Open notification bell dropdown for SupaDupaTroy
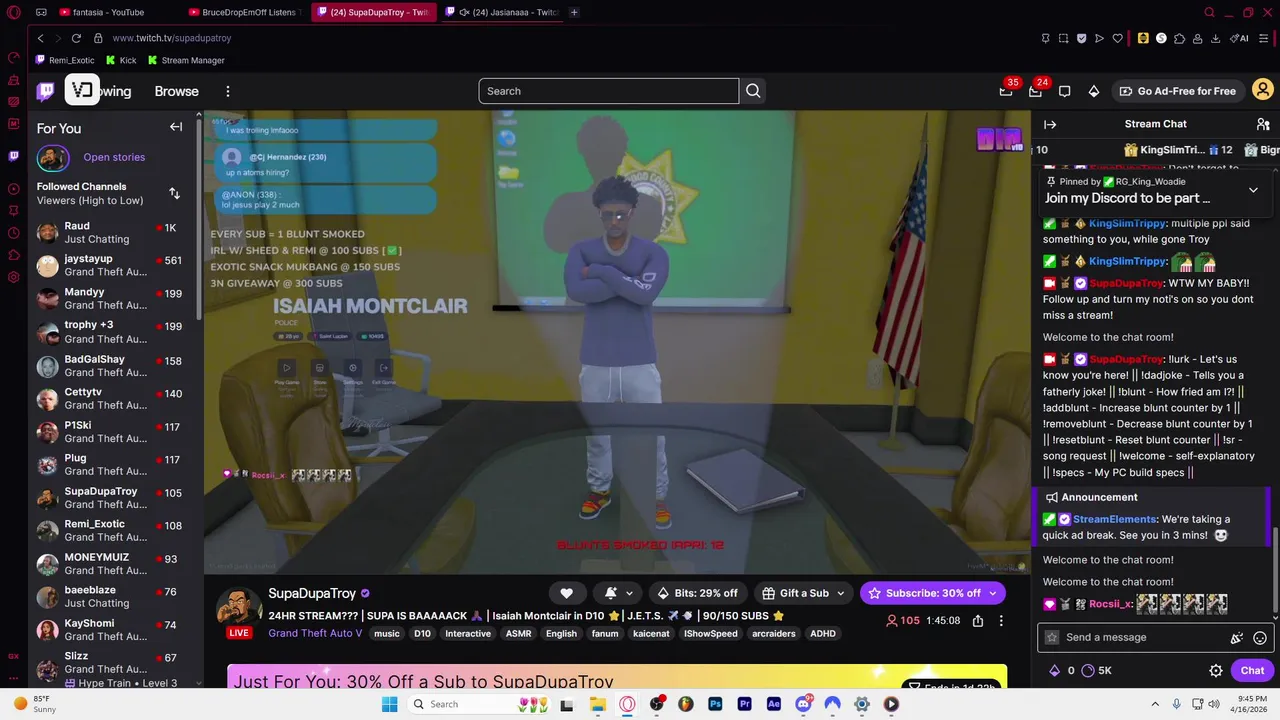This screenshot has width=1280, height=720. (618, 593)
